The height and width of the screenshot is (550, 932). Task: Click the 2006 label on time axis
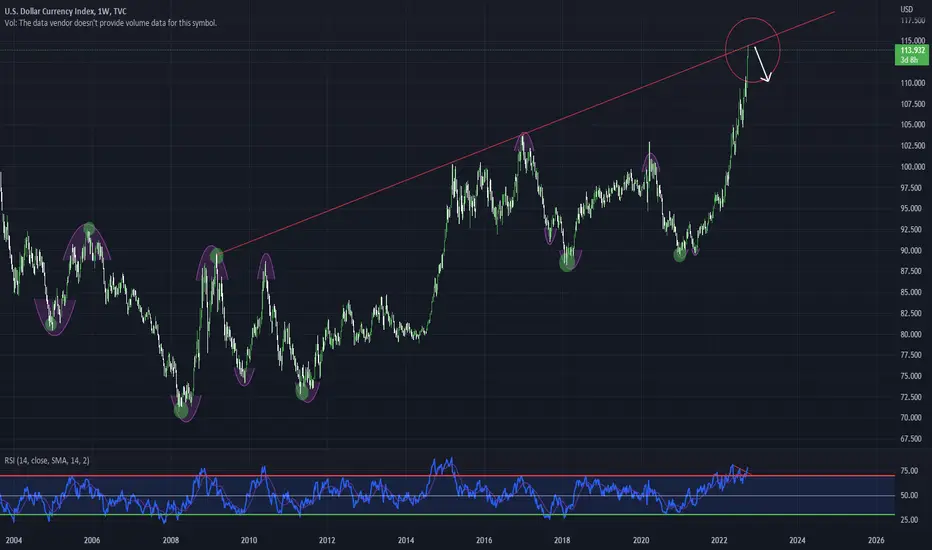92,540
